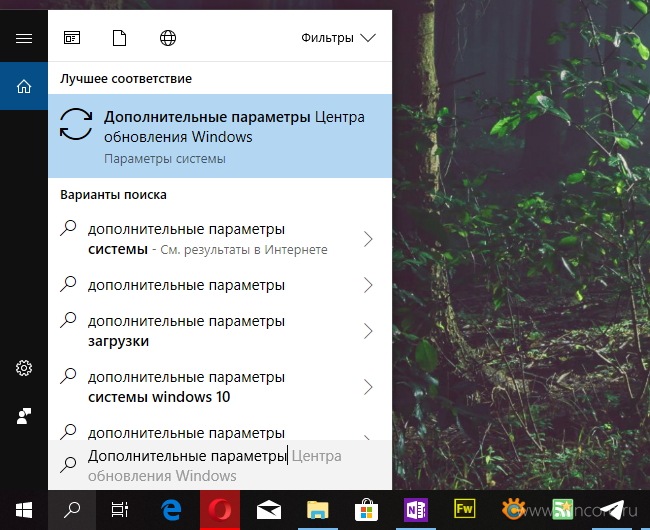
Task: Open the hamburger menu in search panel
Action: point(24,39)
